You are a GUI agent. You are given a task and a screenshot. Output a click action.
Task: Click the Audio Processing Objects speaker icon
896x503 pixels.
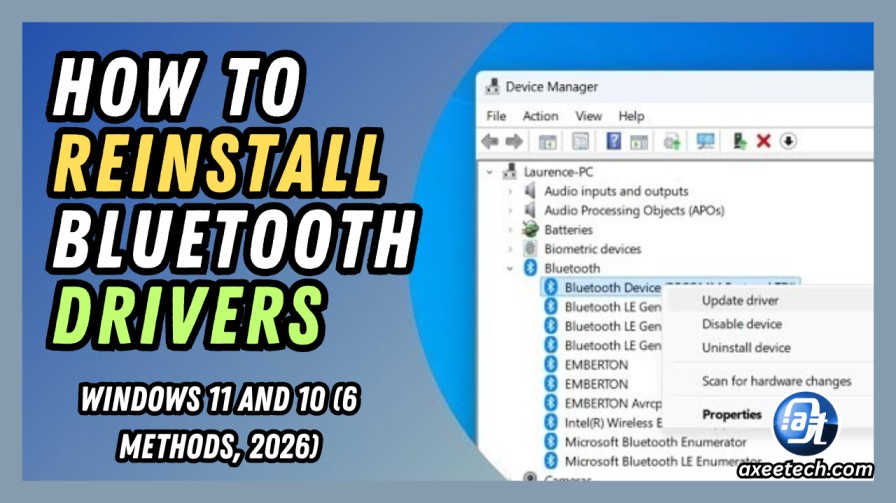click(530, 210)
